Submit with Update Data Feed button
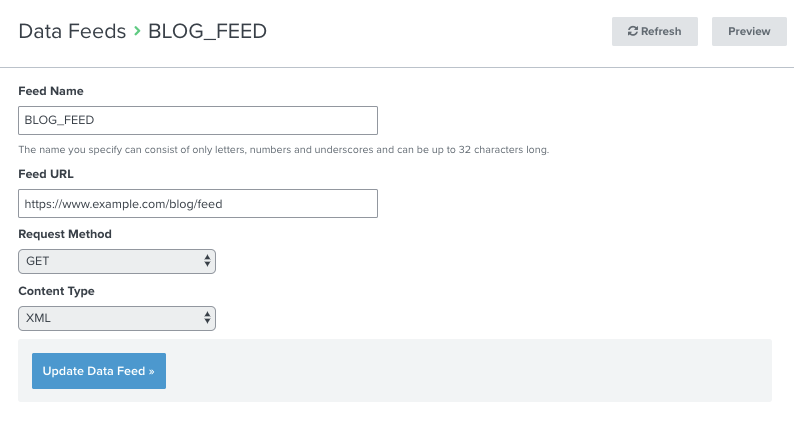Screen dimensions: 797x428 click(x=99, y=371)
